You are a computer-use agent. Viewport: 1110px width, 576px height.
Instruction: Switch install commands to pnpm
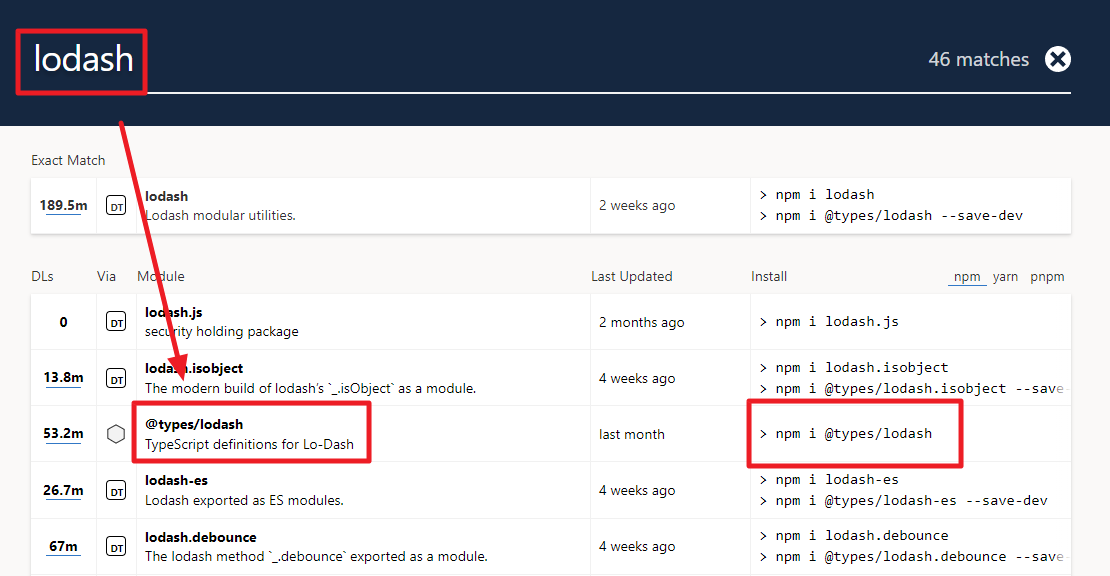pyautogui.click(x=1047, y=276)
